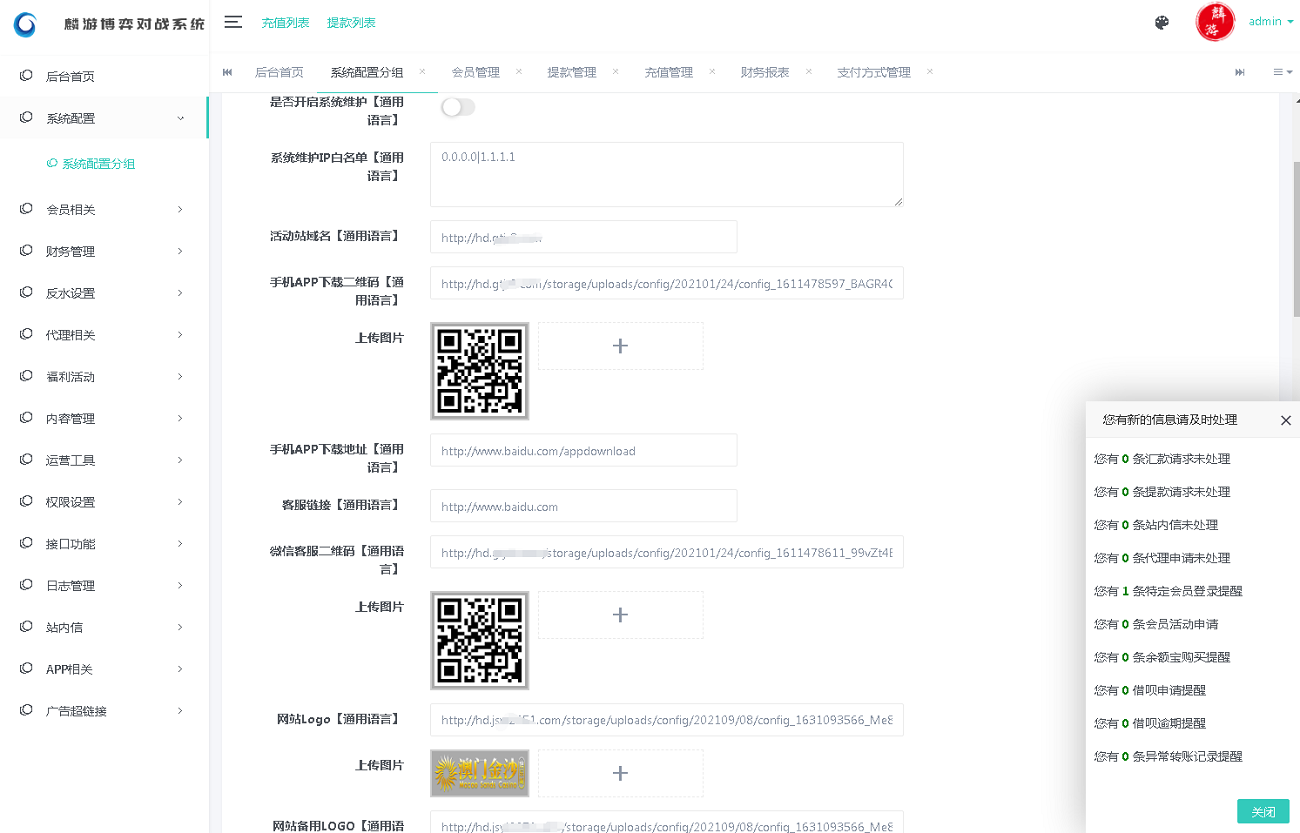Enable the 系统维护 toggle switch
This screenshot has width=1300, height=833.
(x=458, y=107)
